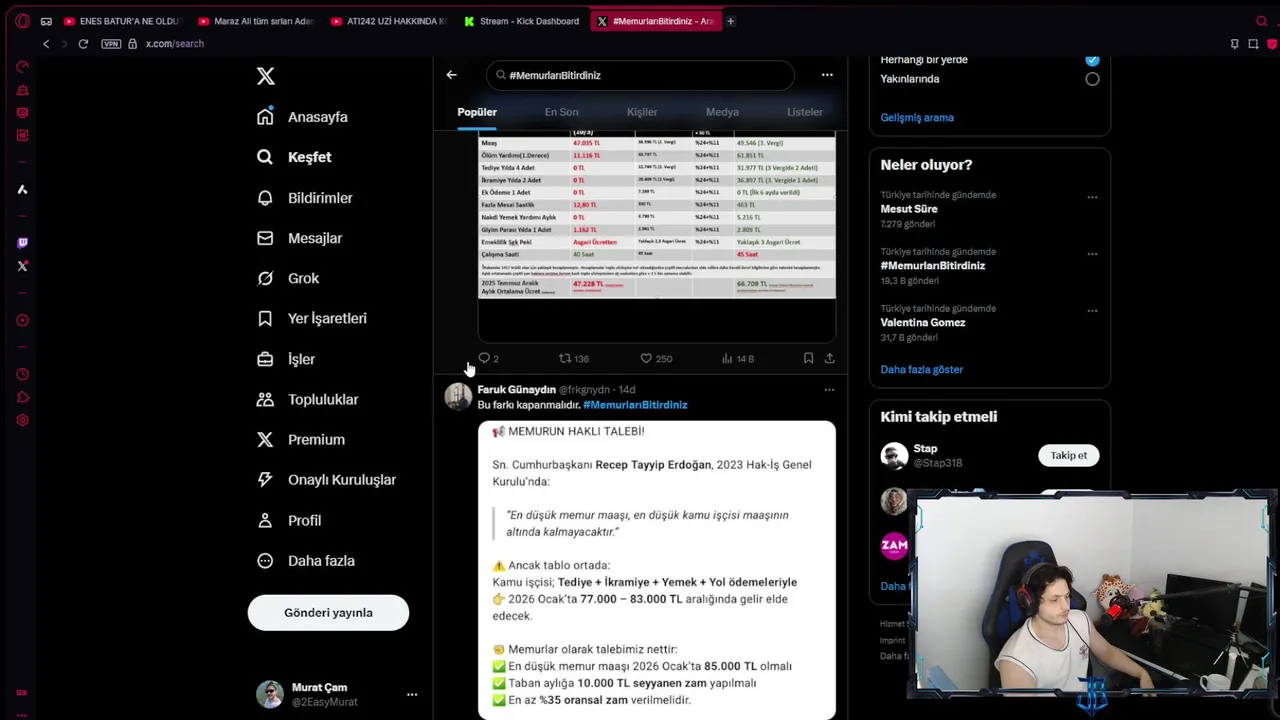Open the Opera GX main menu logo

click(x=22, y=21)
